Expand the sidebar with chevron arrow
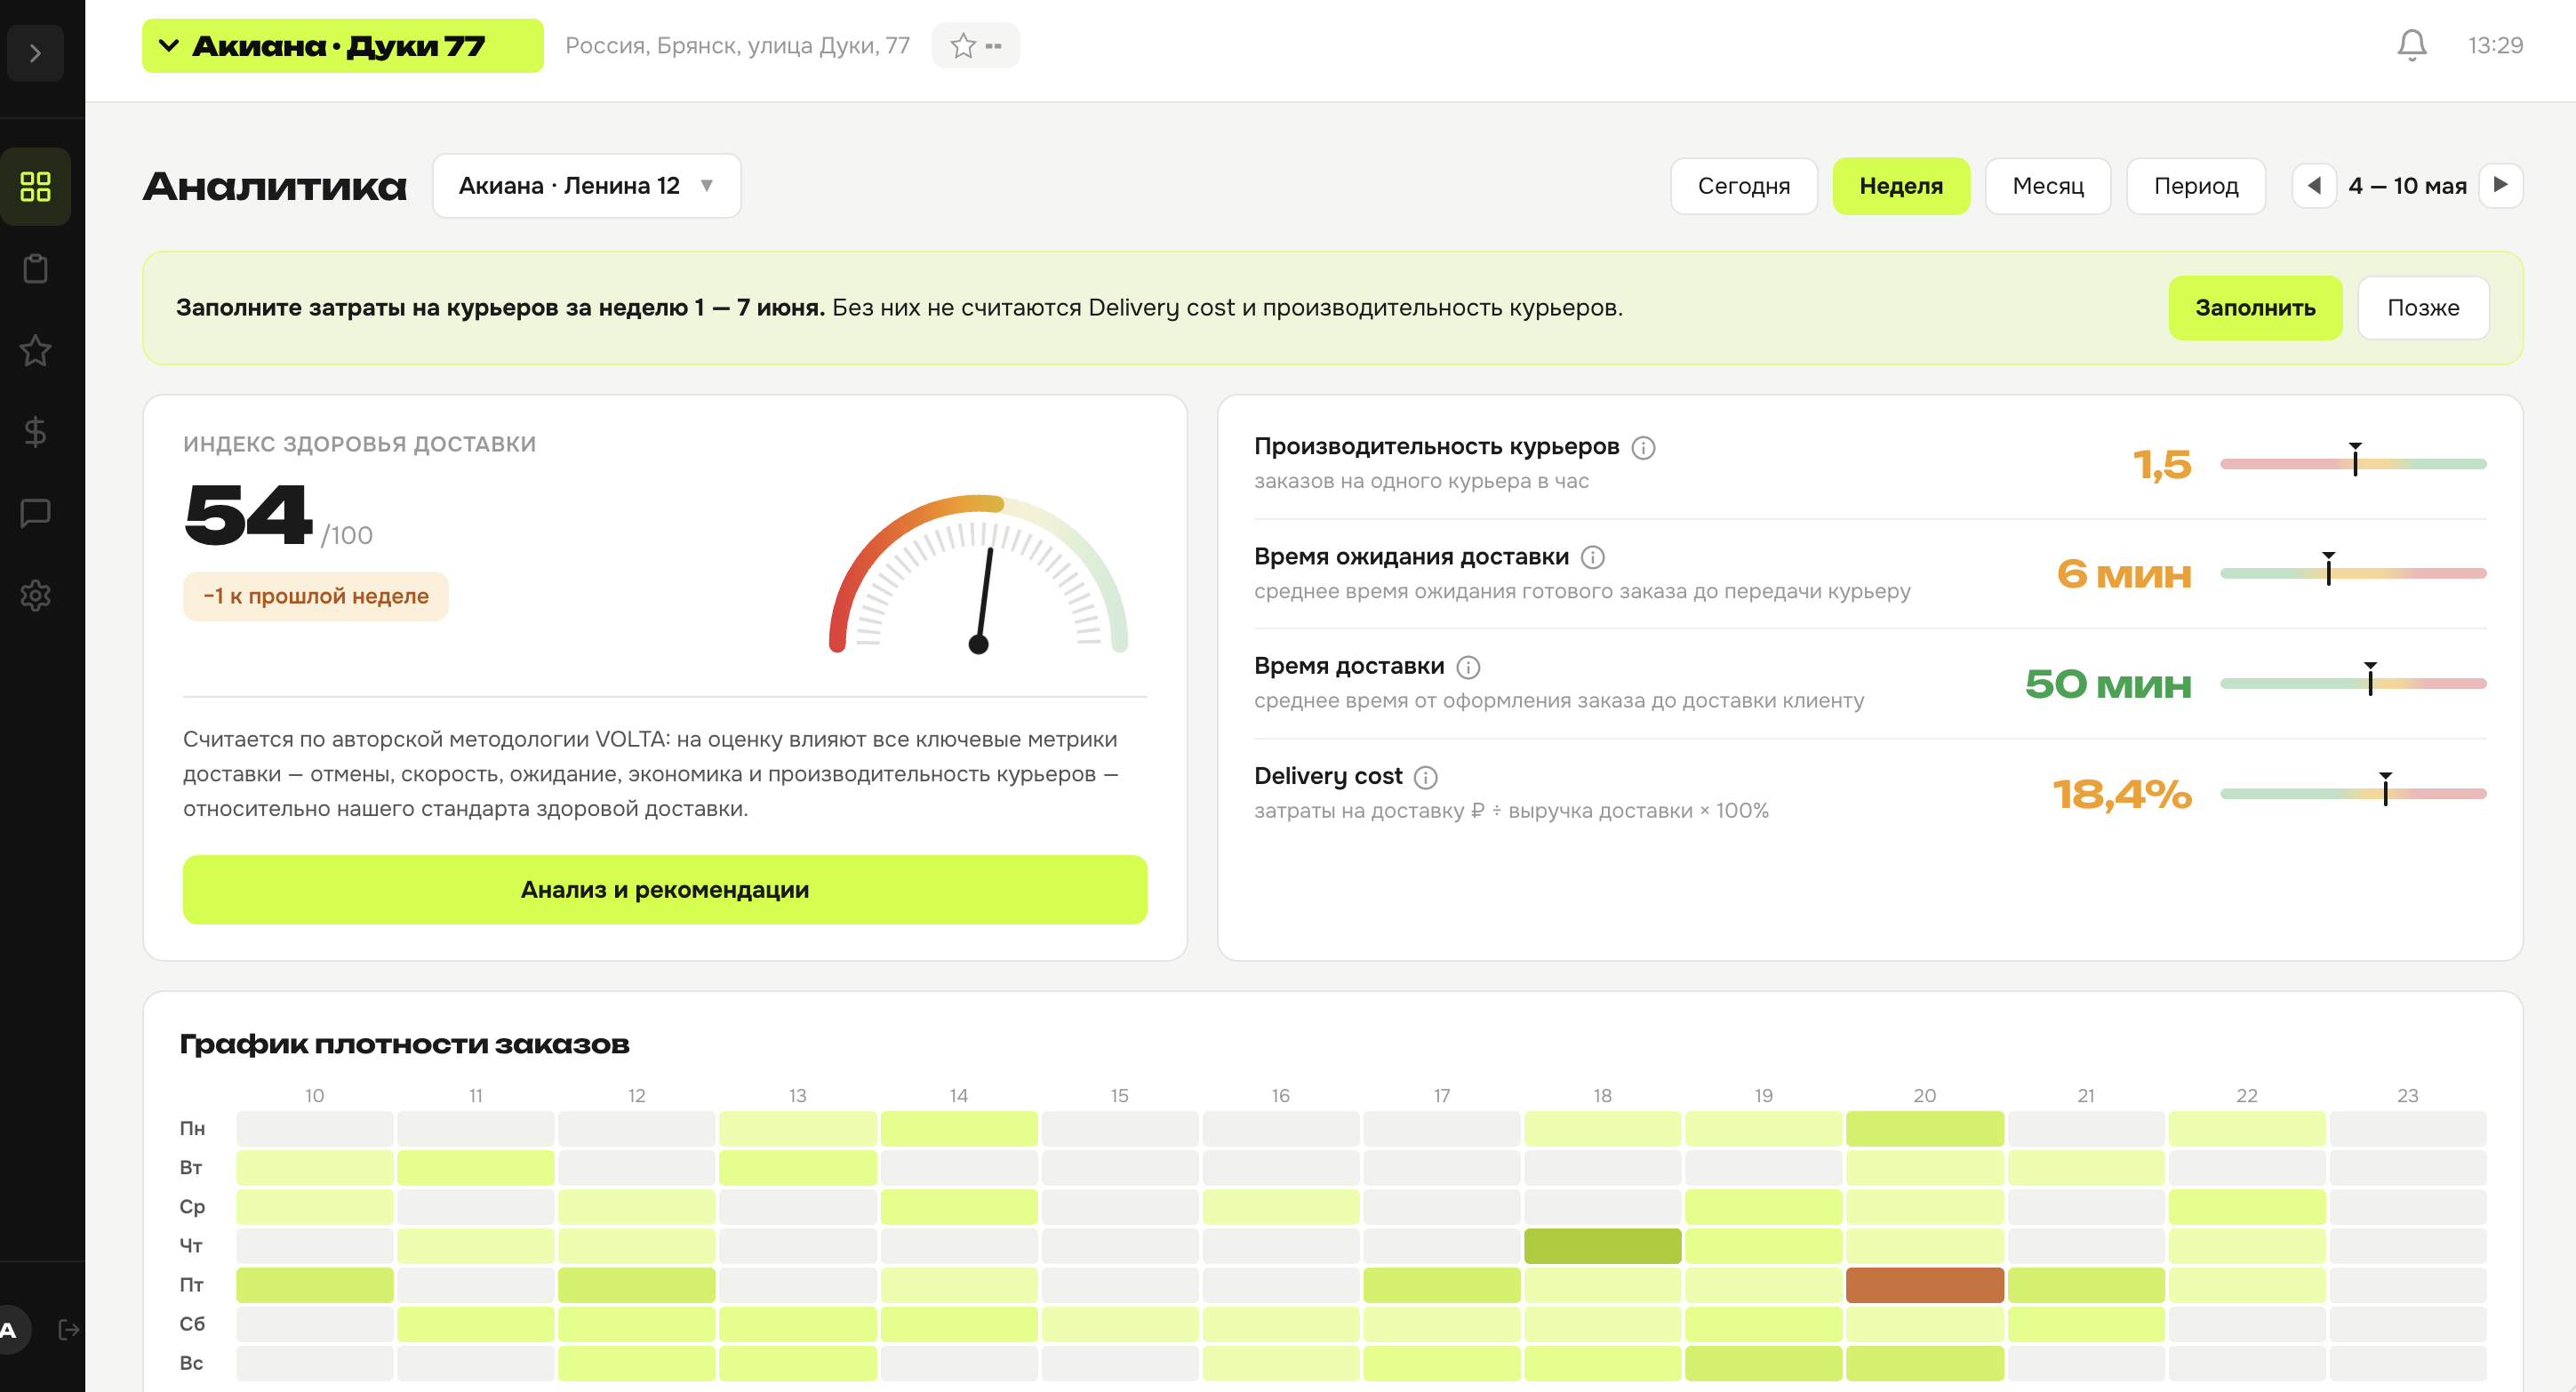 [x=35, y=53]
